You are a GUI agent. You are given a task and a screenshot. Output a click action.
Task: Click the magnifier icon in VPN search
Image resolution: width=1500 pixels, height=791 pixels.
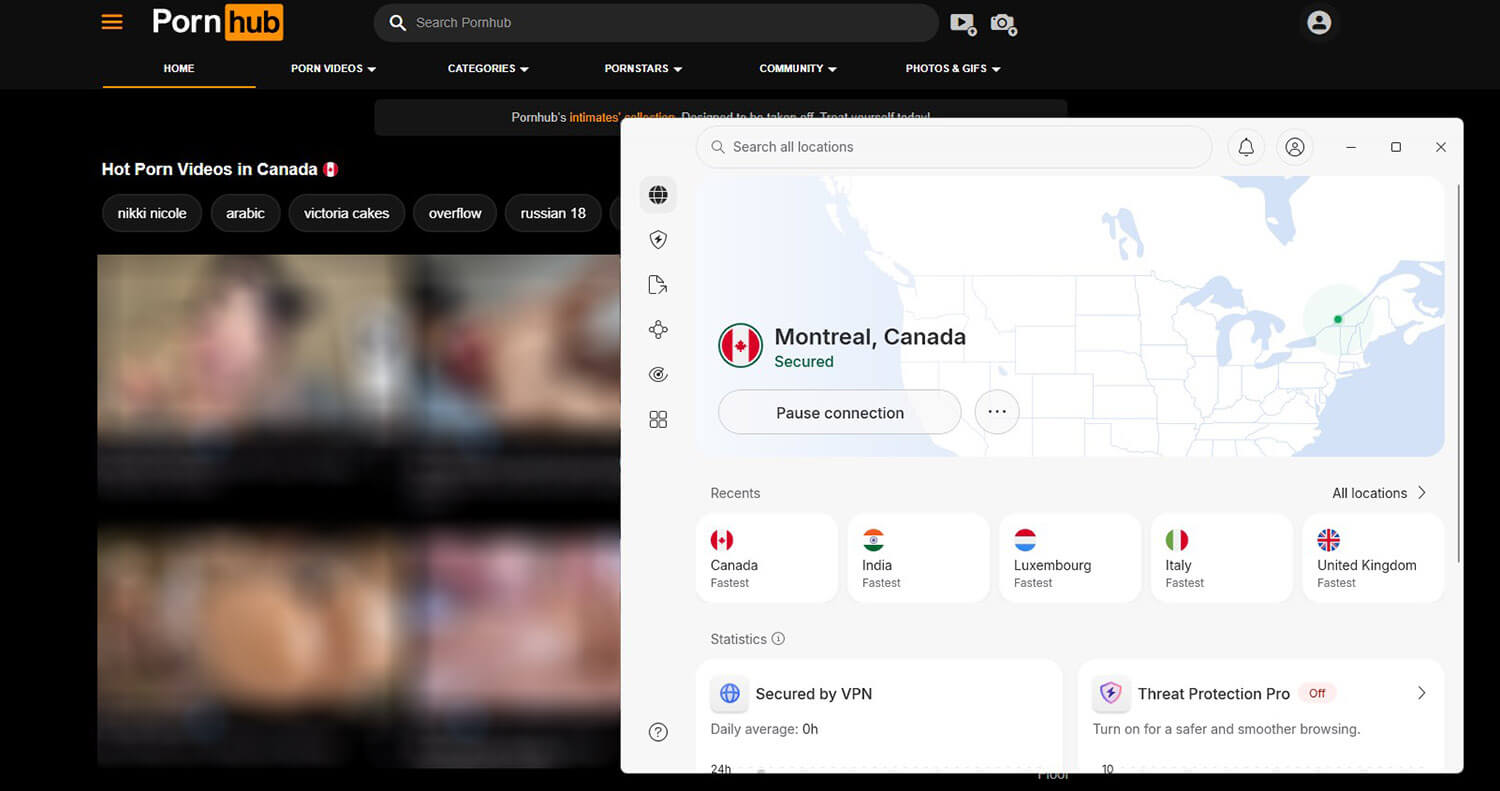pyautogui.click(x=718, y=147)
